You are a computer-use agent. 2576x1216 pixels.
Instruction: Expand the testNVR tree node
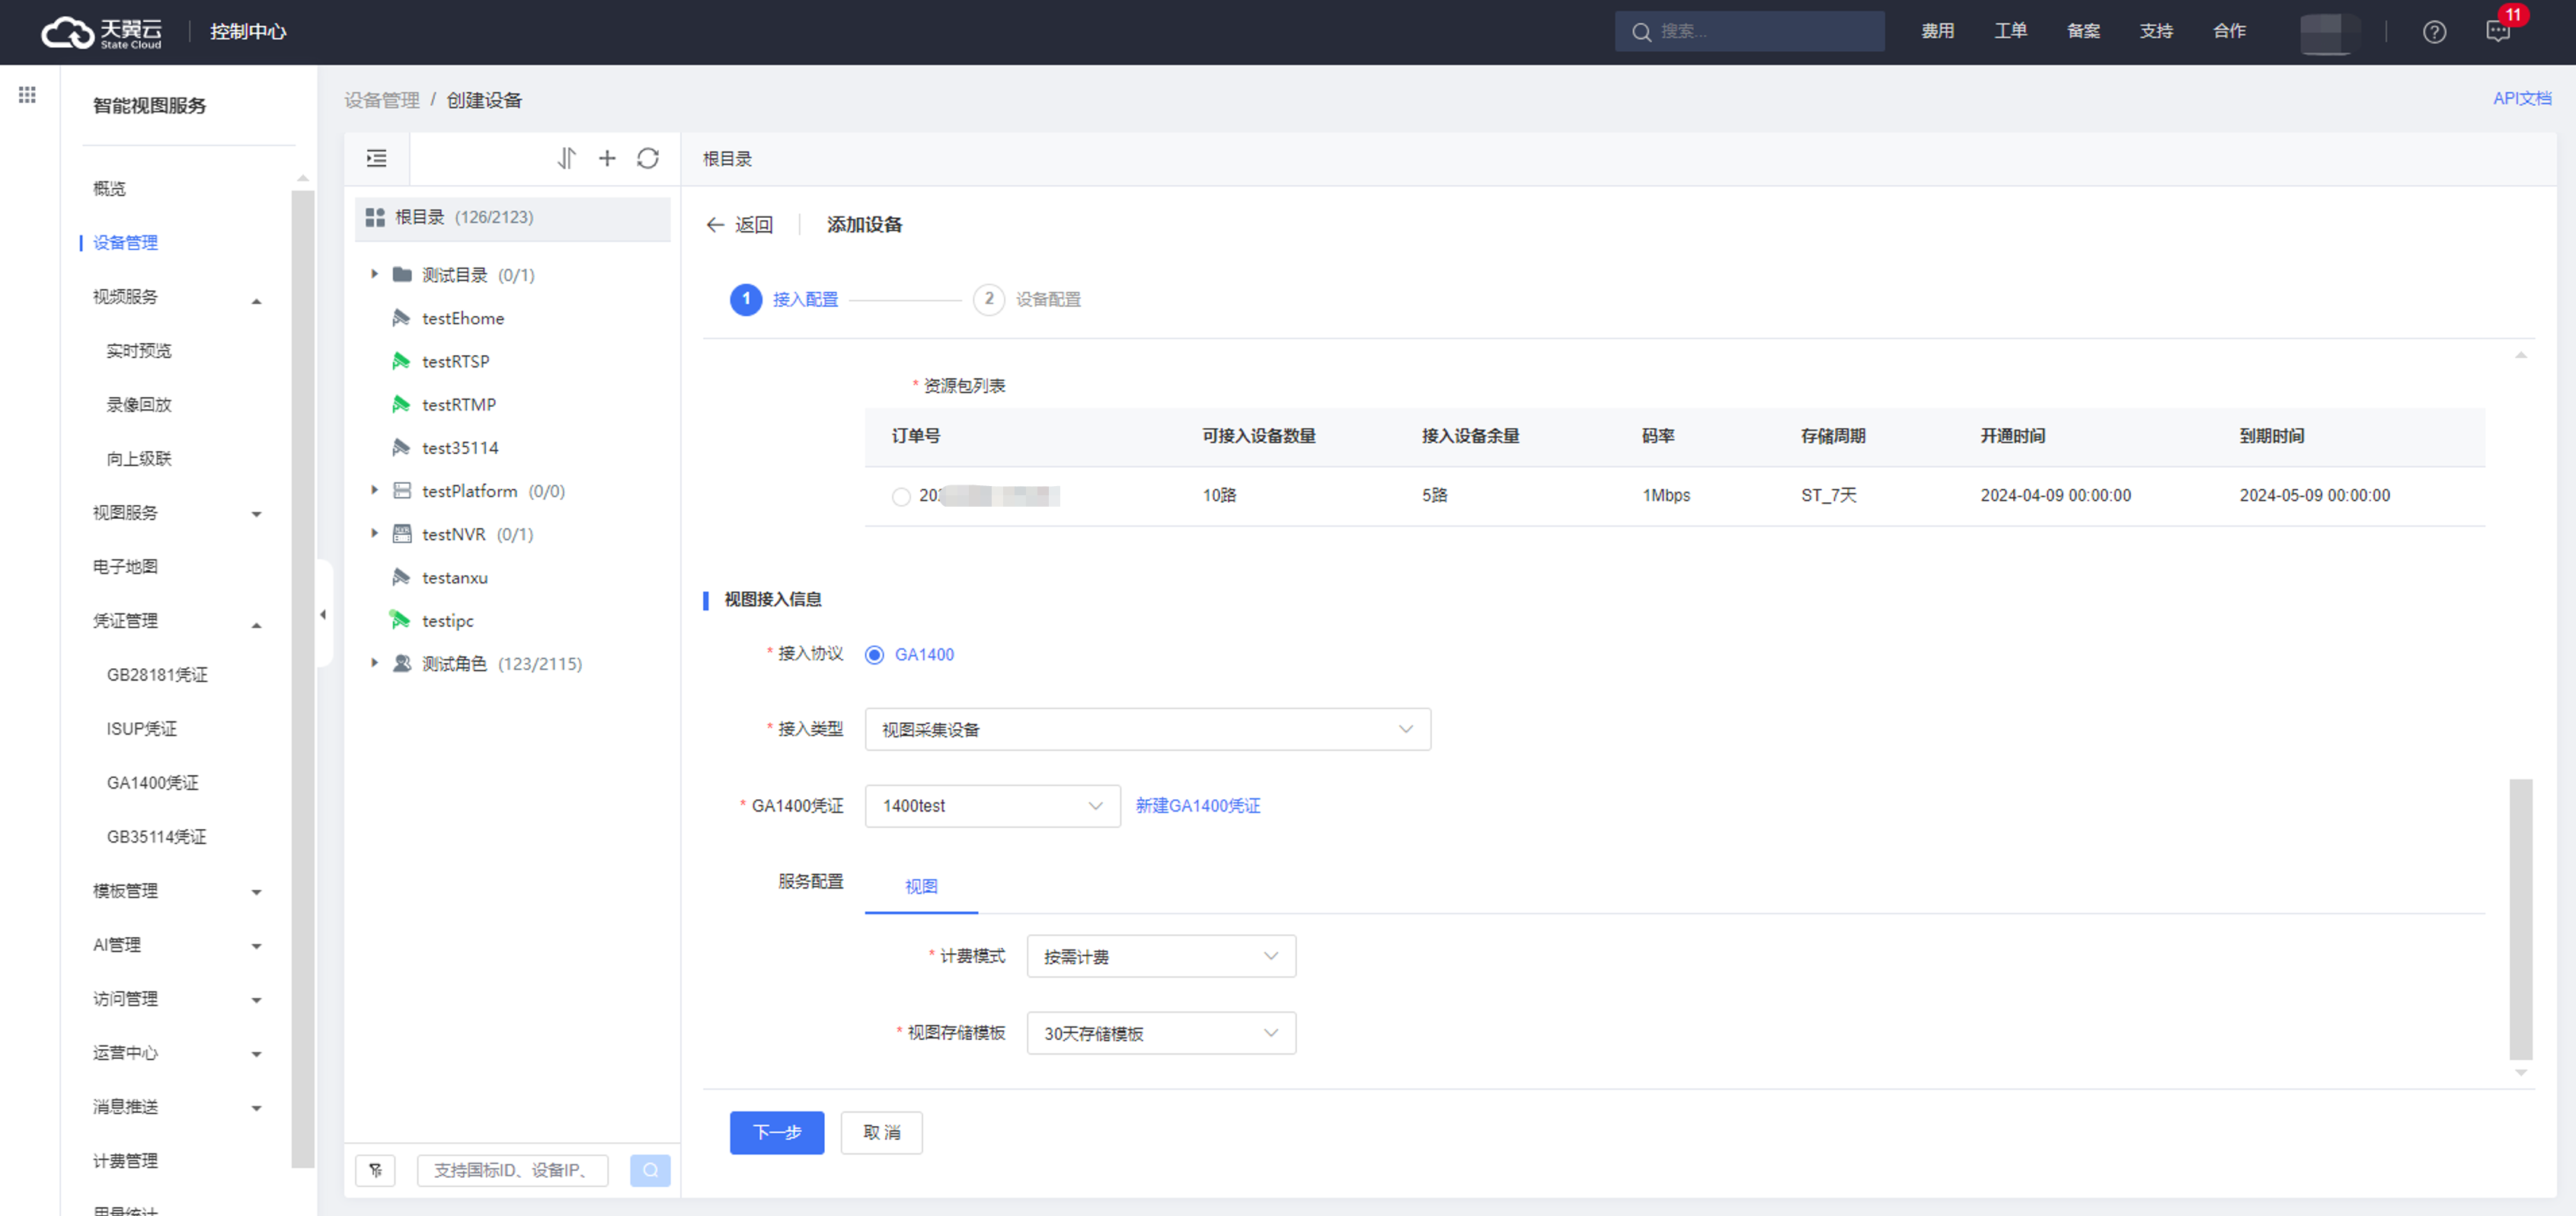[374, 533]
